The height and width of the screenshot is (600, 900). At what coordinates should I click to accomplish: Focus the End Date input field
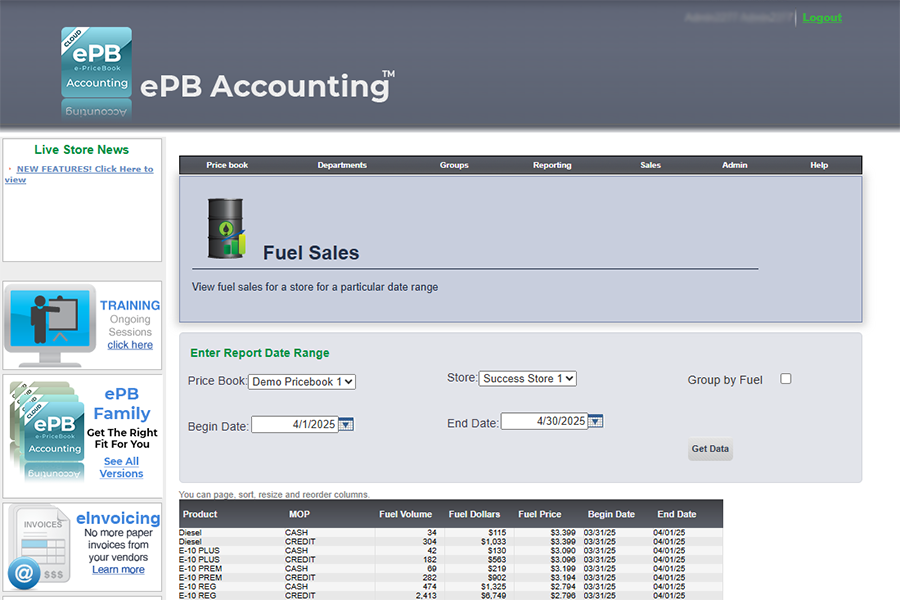[x=544, y=421]
